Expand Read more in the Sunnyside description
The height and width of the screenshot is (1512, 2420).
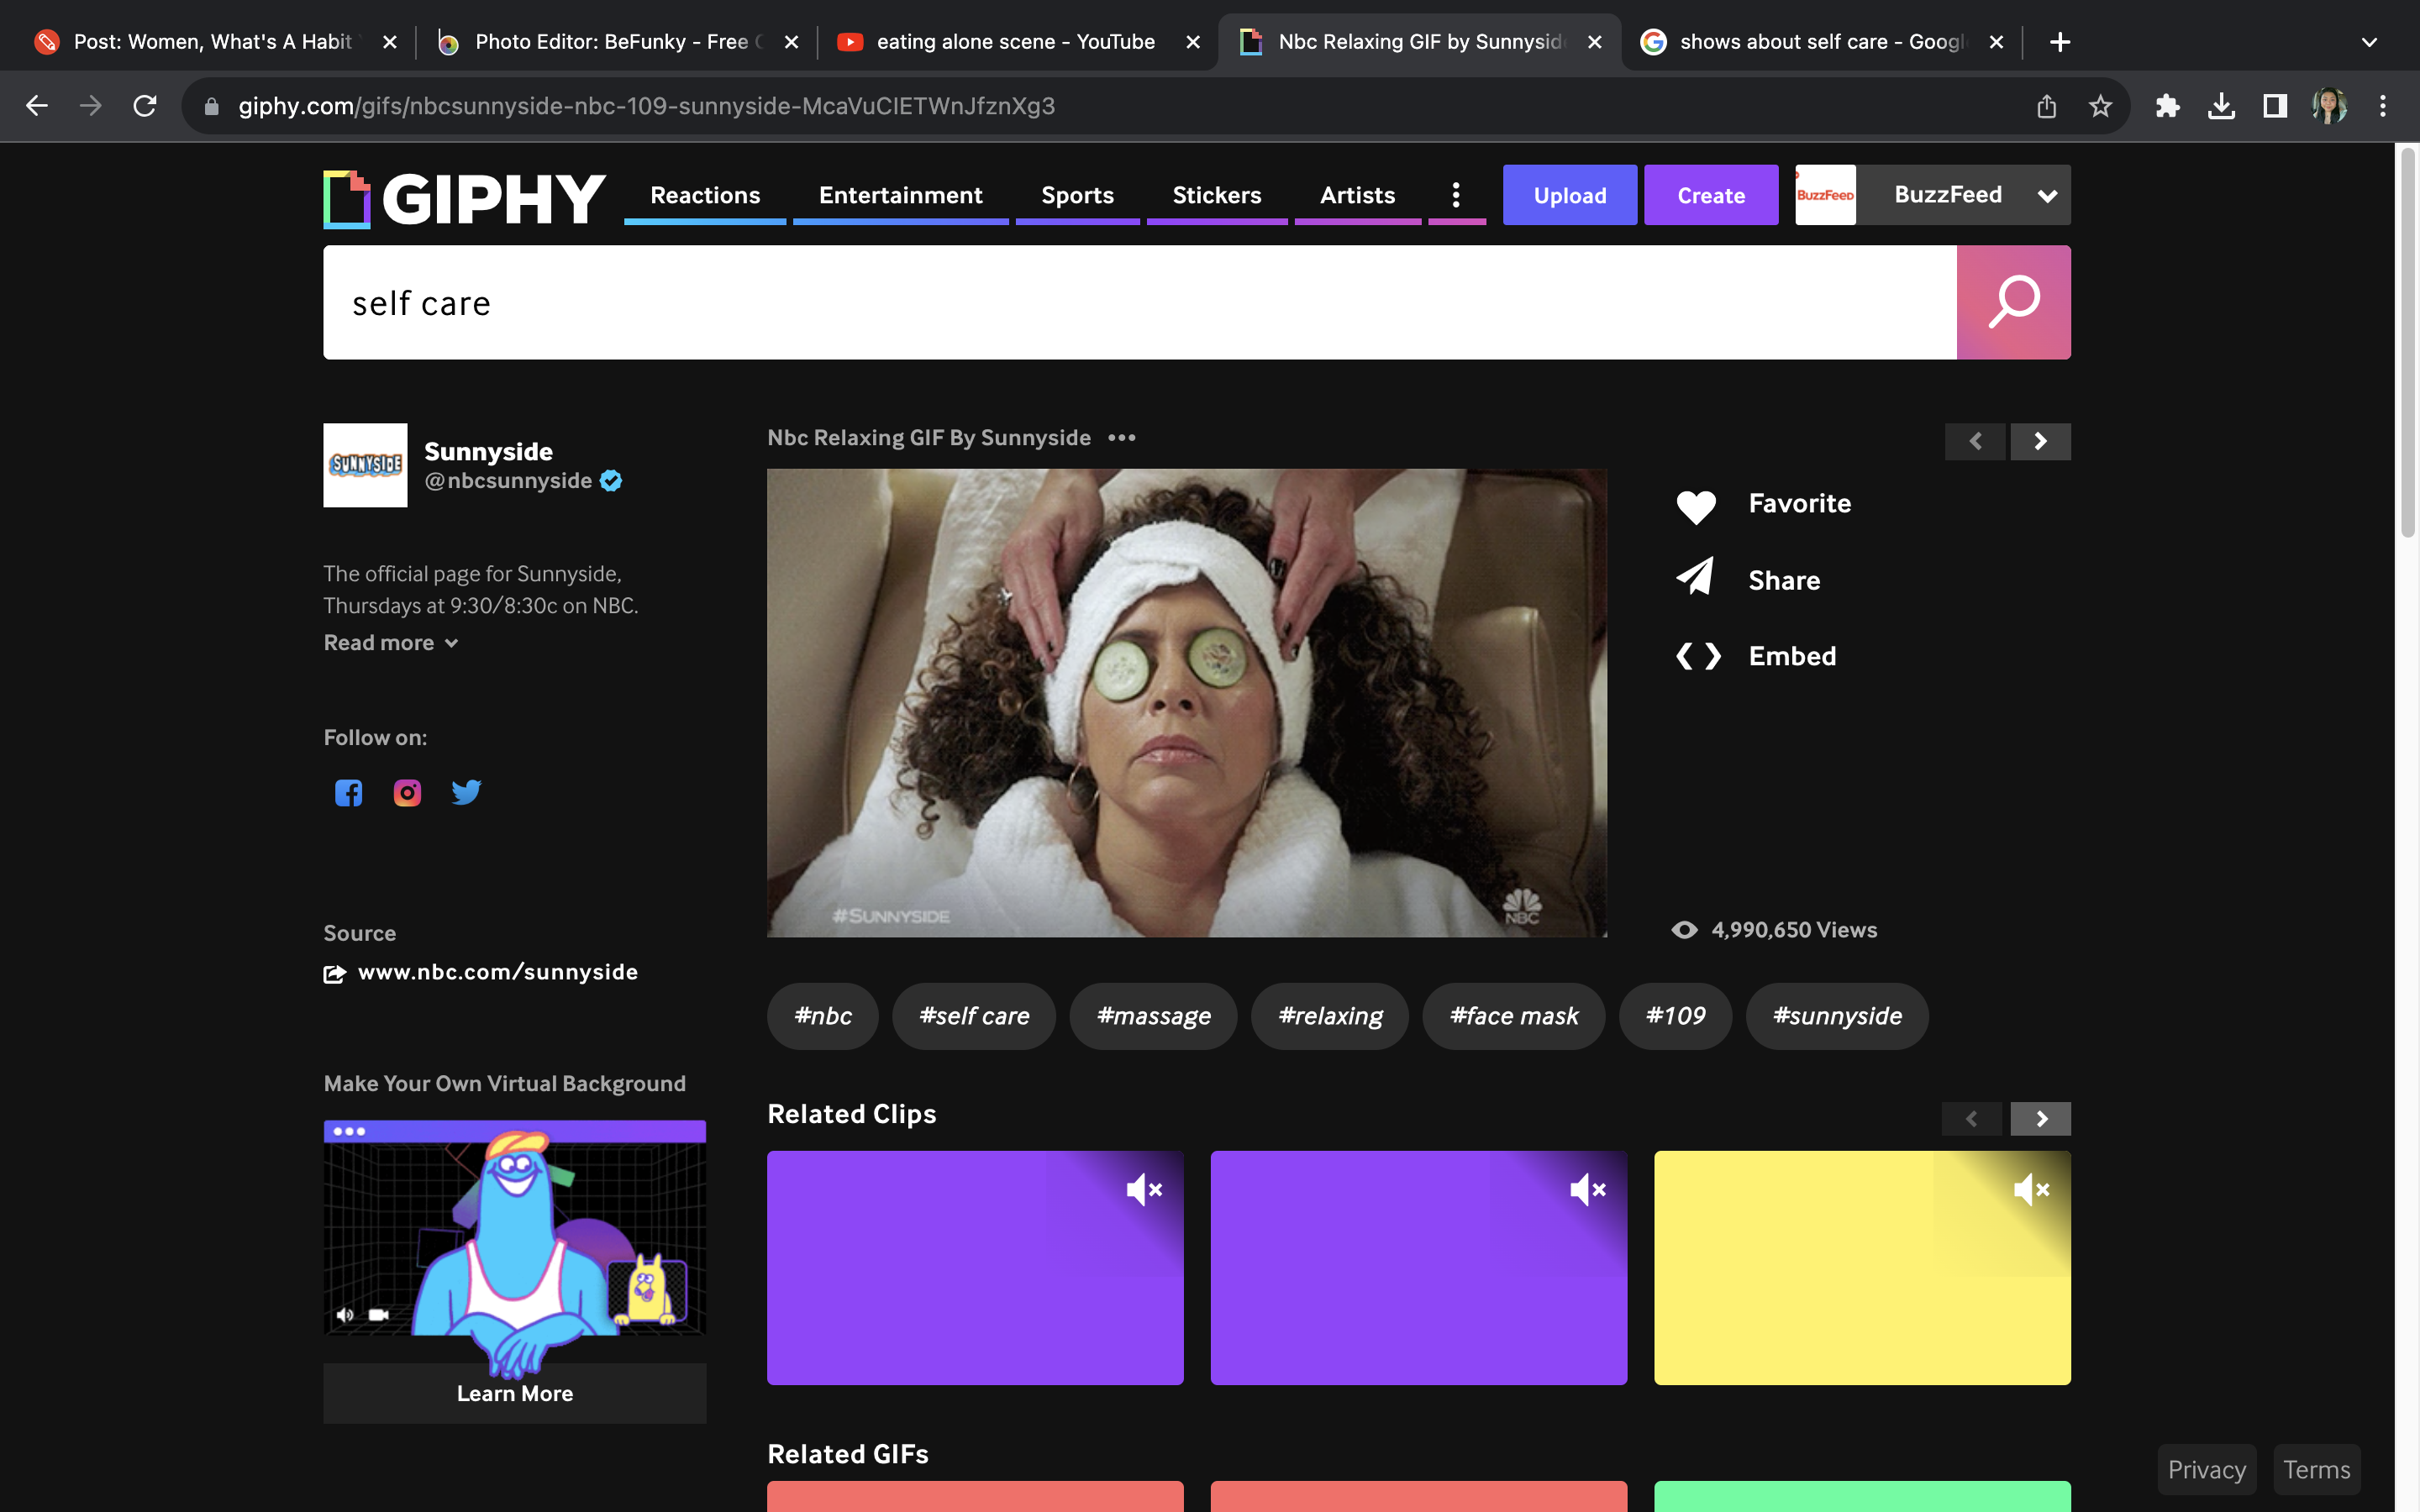tap(390, 643)
